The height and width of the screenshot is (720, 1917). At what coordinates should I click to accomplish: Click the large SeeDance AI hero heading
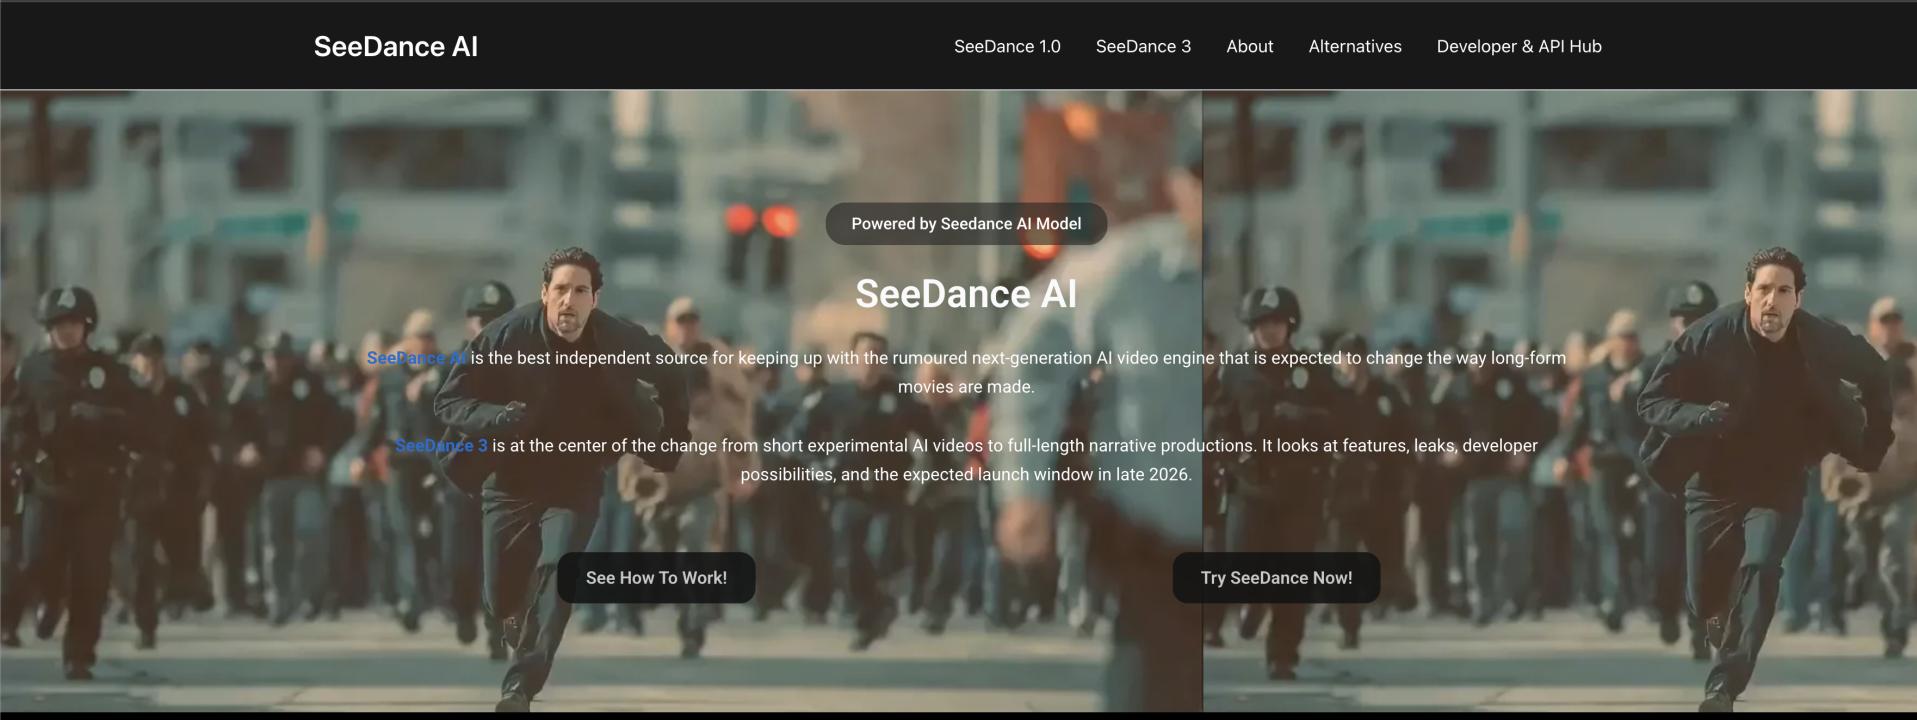coord(965,294)
